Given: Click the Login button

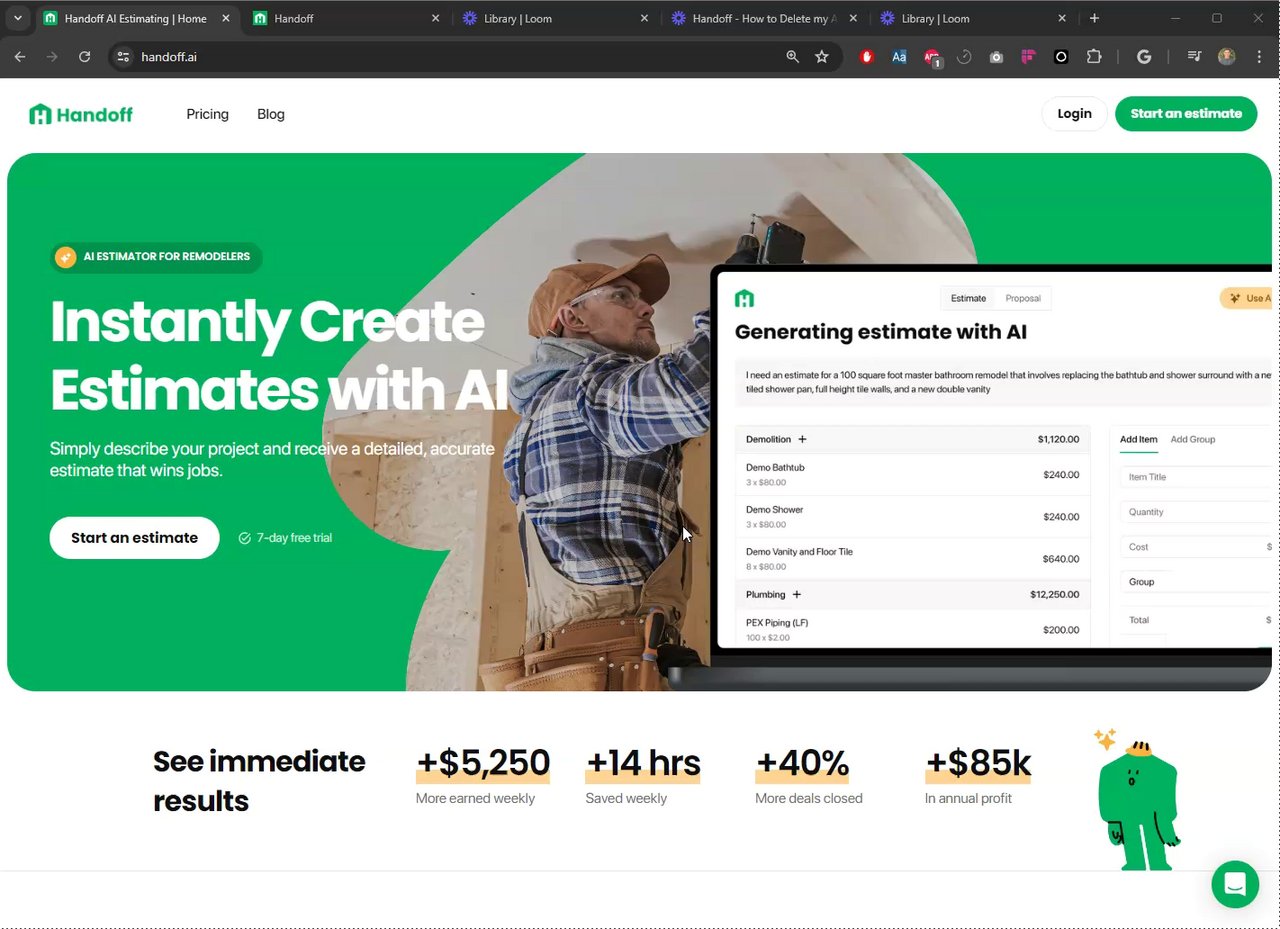Looking at the screenshot, I should pyautogui.click(x=1074, y=114).
